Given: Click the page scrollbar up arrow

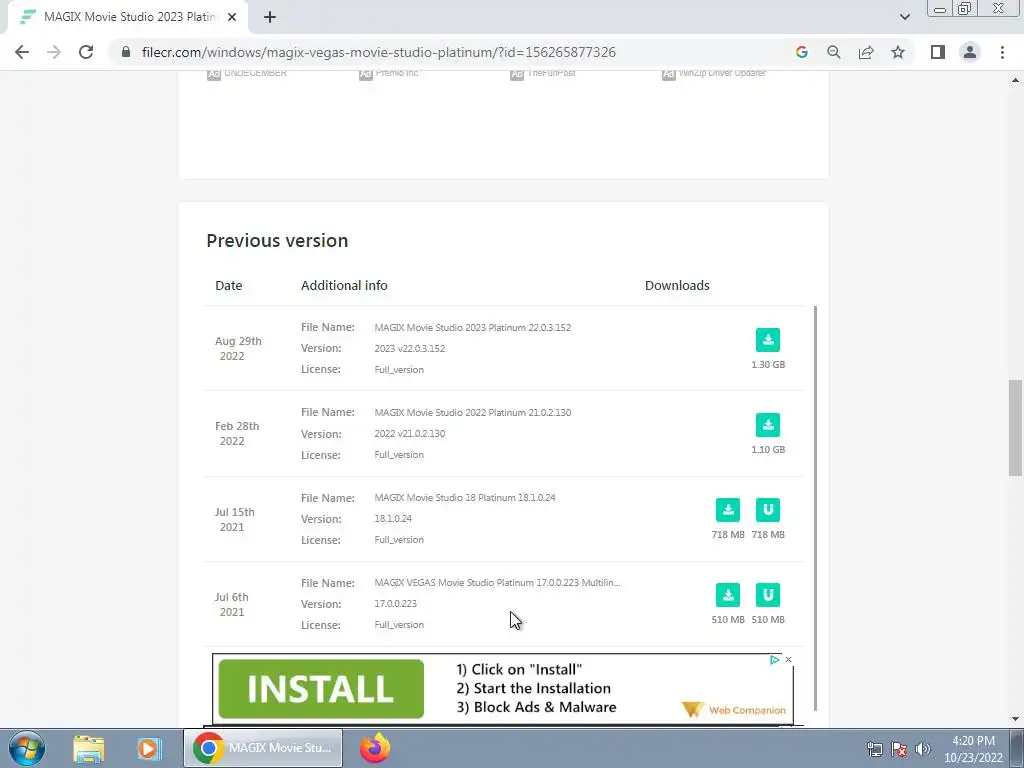Looking at the screenshot, I should (x=1015, y=80).
